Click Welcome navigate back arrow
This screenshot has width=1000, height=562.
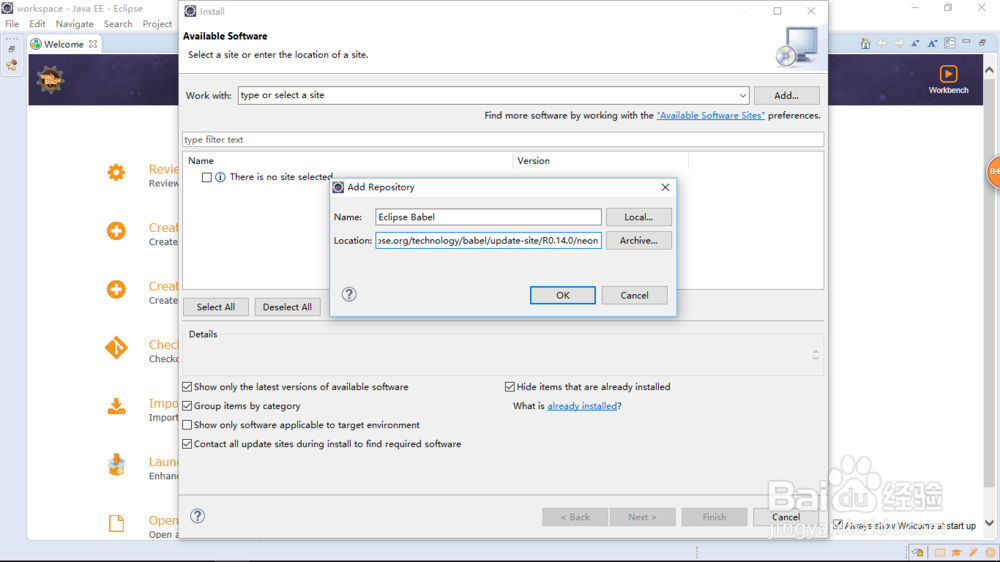(882, 43)
